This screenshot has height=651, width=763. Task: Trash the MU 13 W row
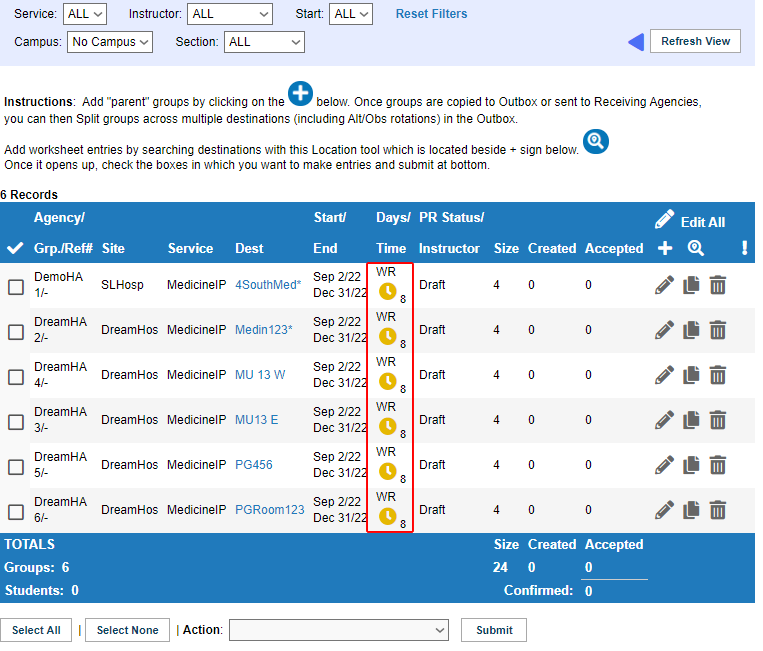click(718, 375)
